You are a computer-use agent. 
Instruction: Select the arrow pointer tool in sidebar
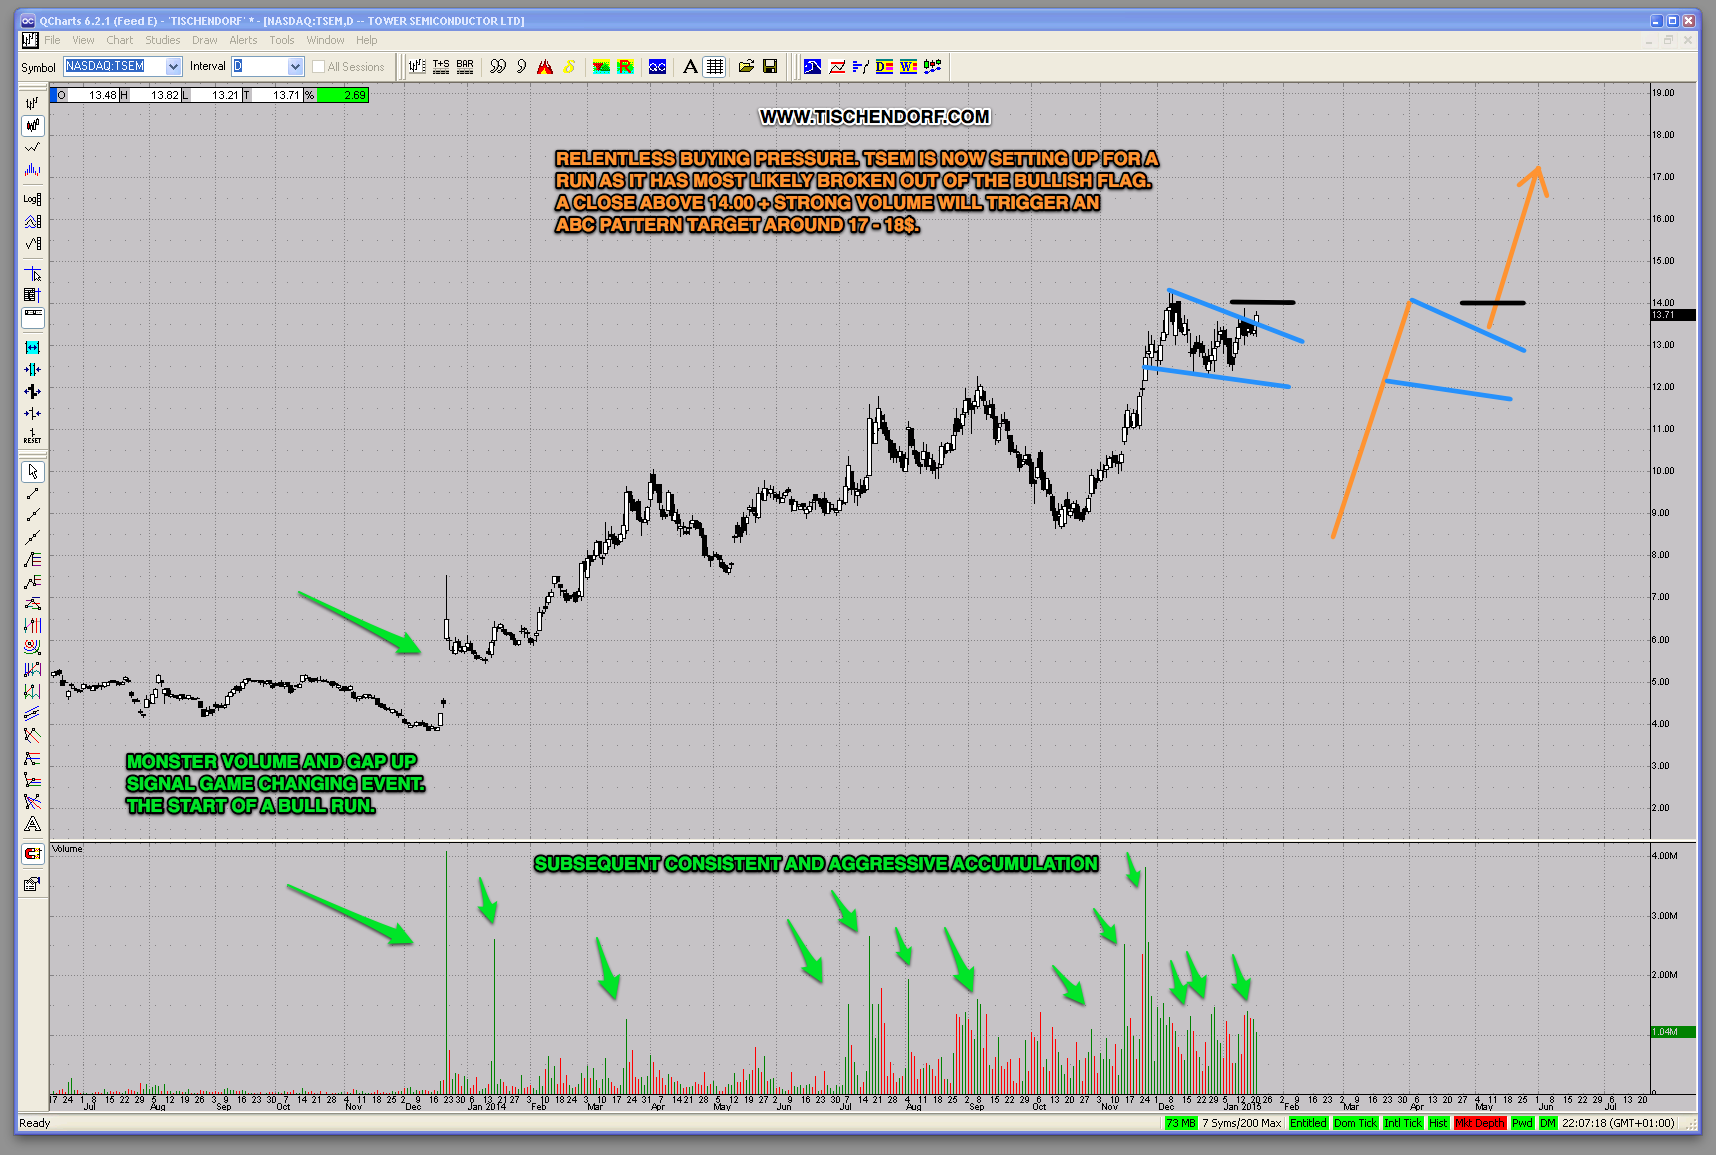click(32, 471)
